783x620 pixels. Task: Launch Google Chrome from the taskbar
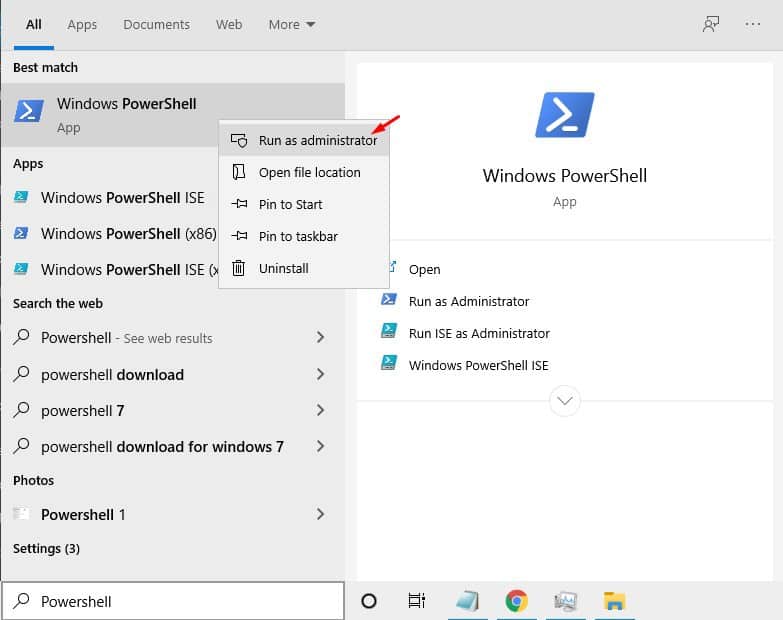point(516,601)
